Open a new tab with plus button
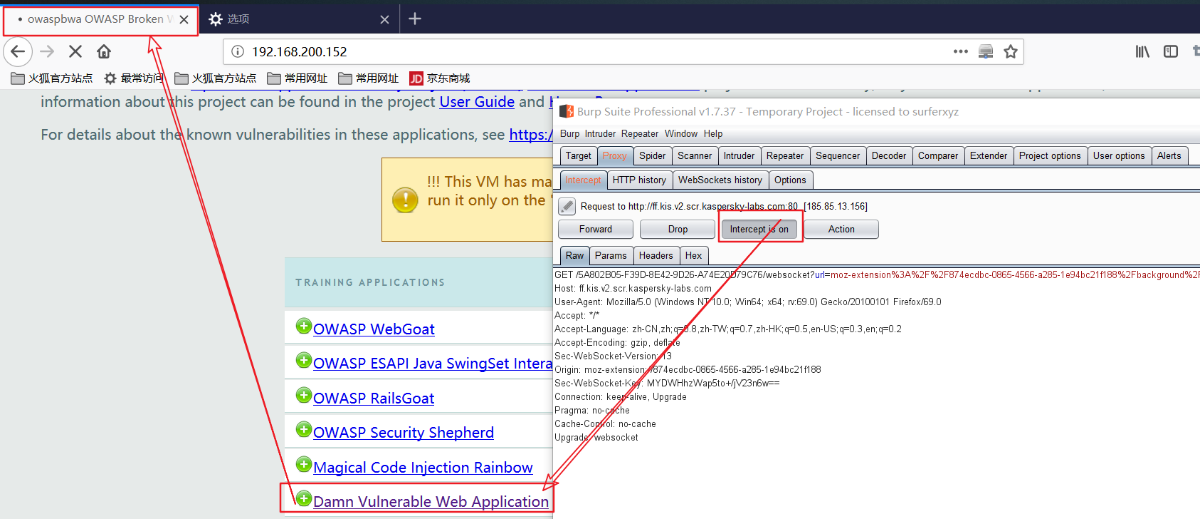This screenshot has height=519, width=1200. pos(415,18)
